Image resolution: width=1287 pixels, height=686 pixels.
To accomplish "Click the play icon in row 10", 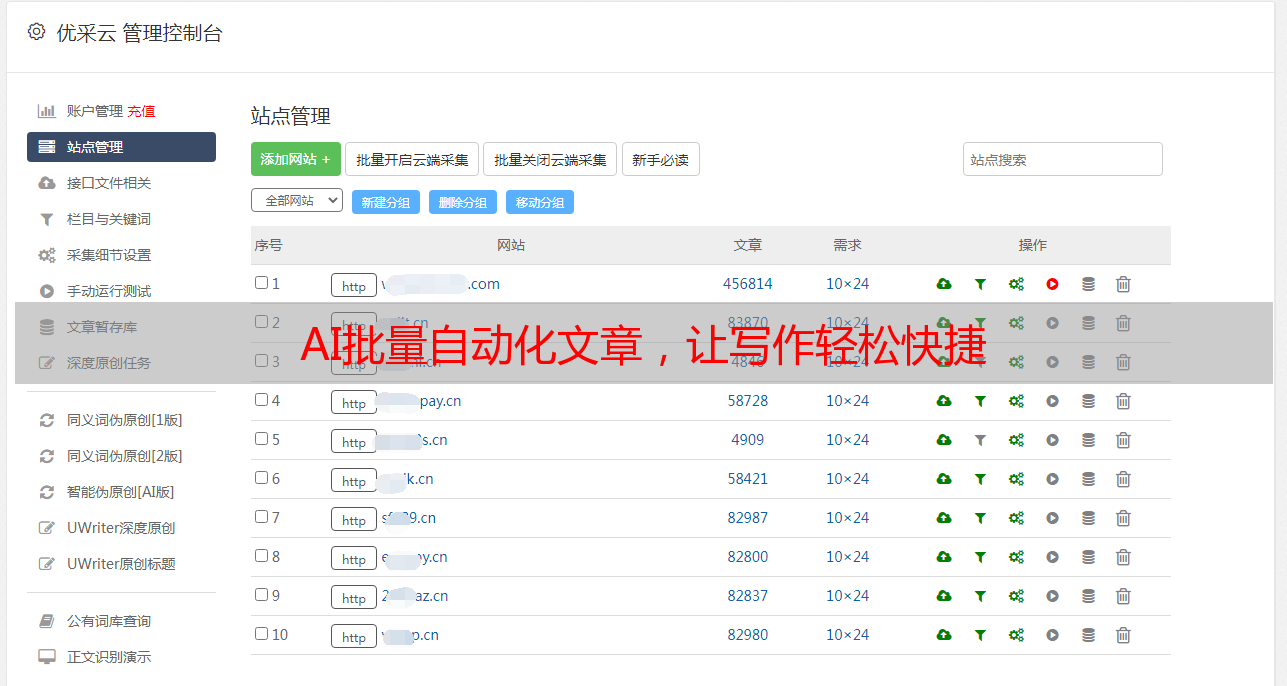I will click(1052, 635).
